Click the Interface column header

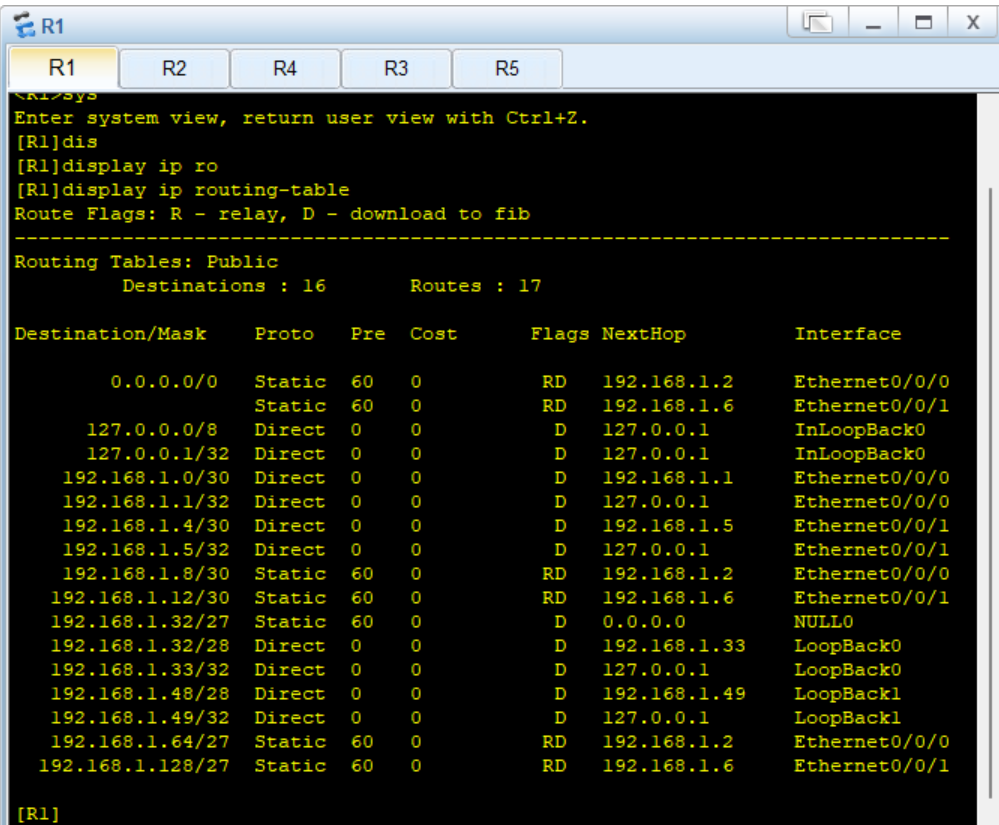(847, 334)
